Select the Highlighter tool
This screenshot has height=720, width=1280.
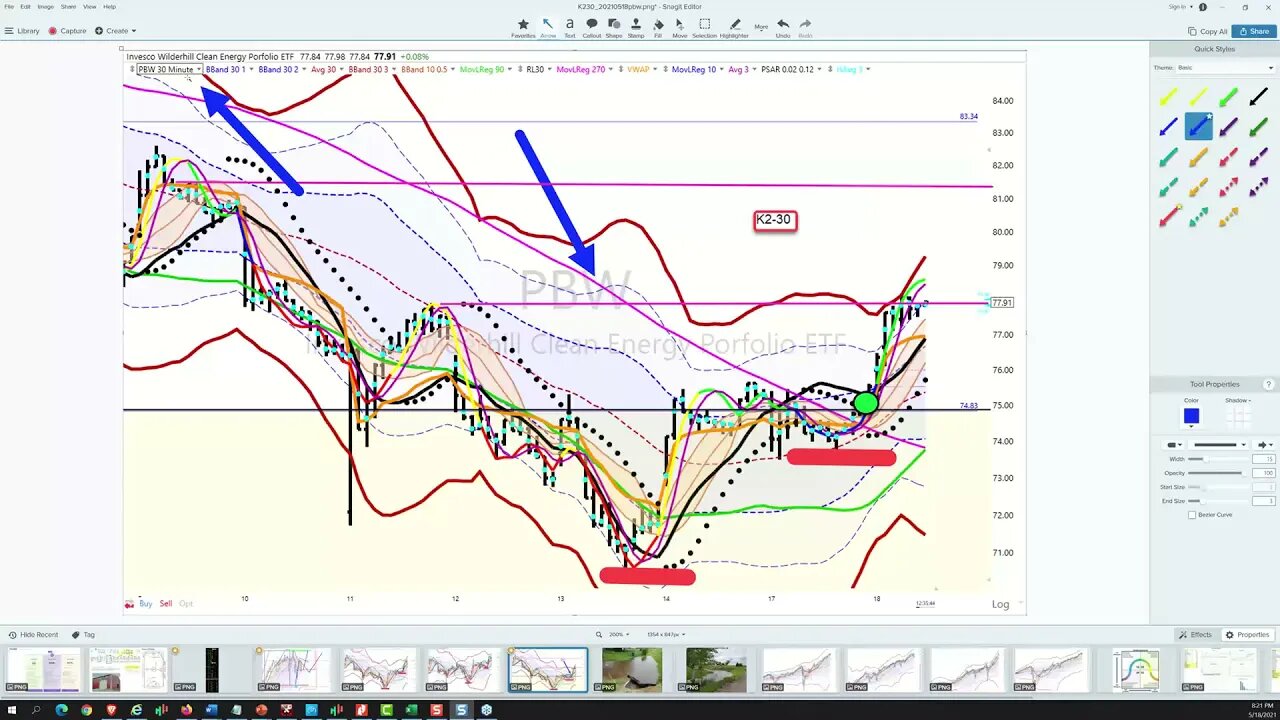(x=734, y=28)
